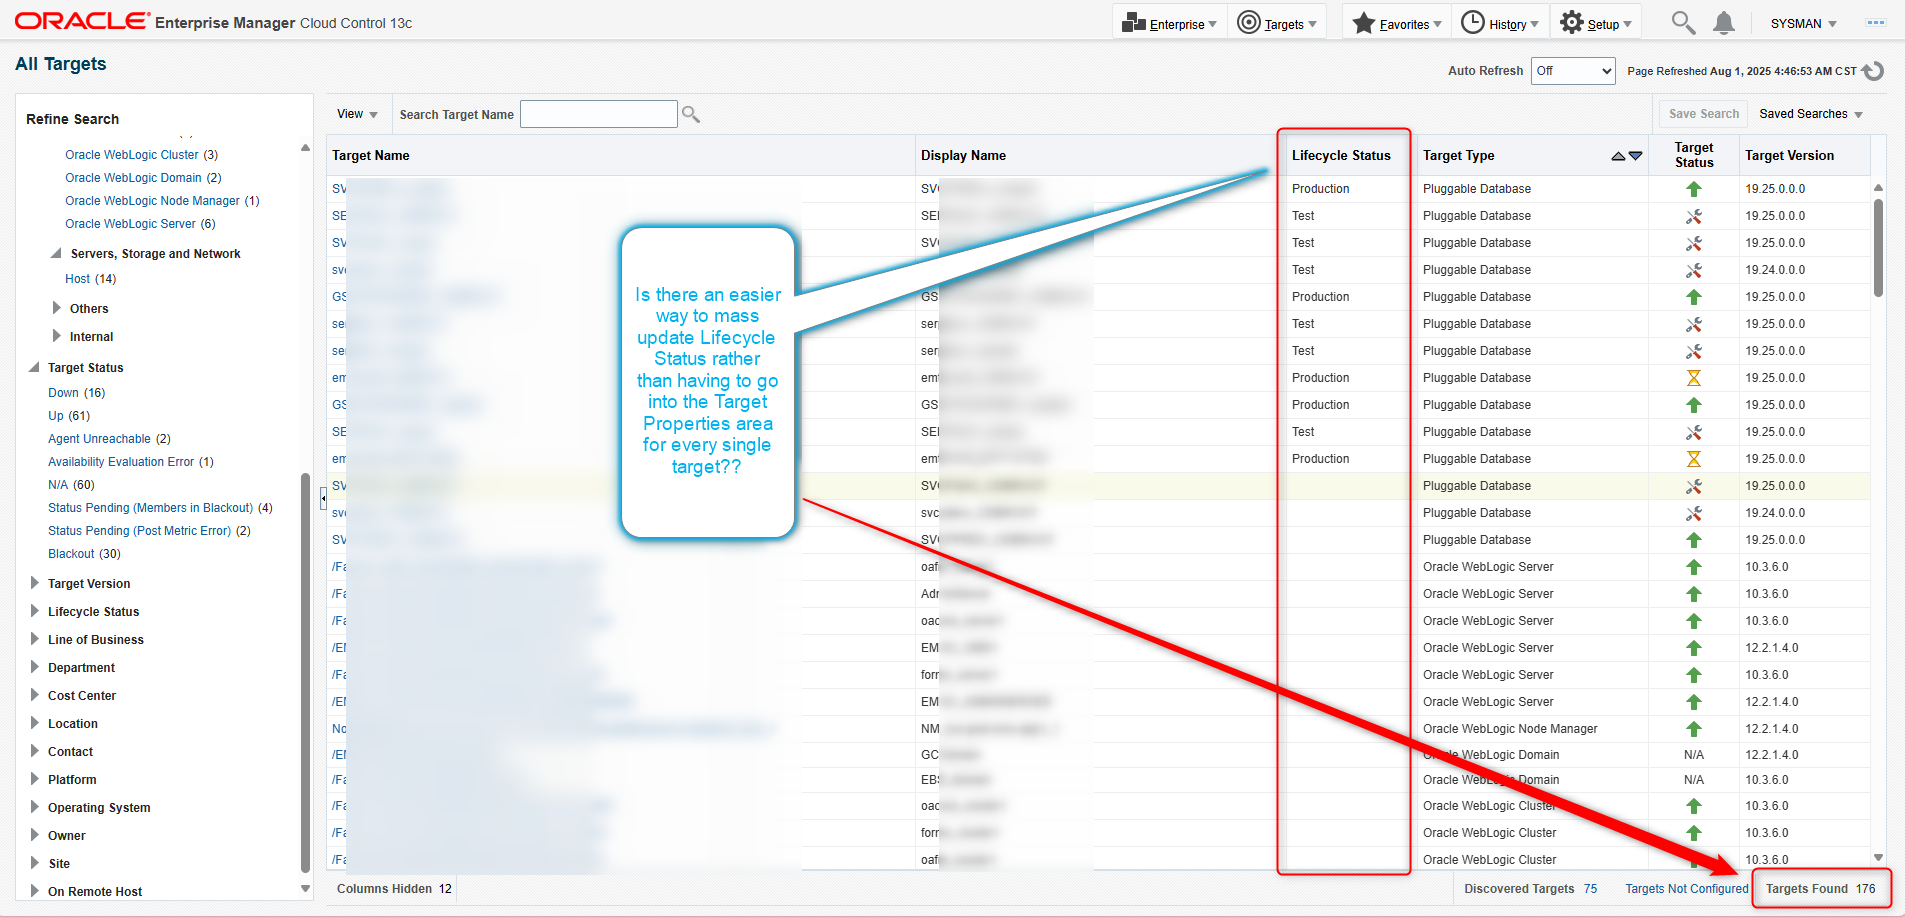
Task: Click the Refine Search panel scrollbar
Action: click(x=305, y=672)
